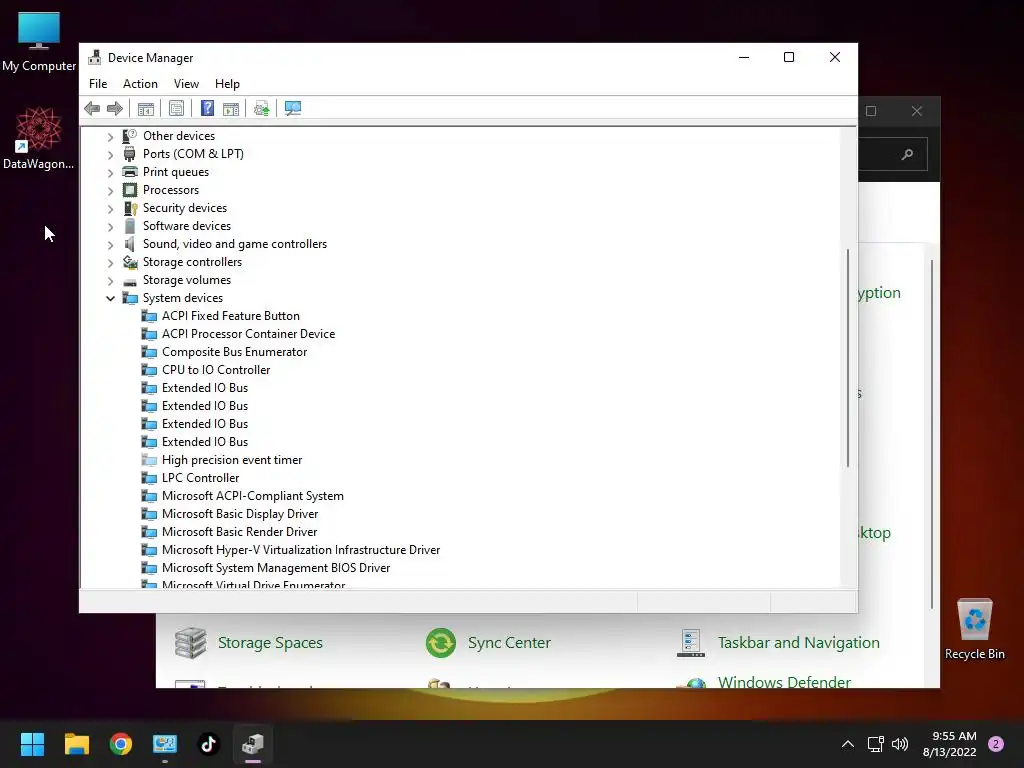Expand the Processors node
Image resolution: width=1024 pixels, height=768 pixels.
click(110, 191)
